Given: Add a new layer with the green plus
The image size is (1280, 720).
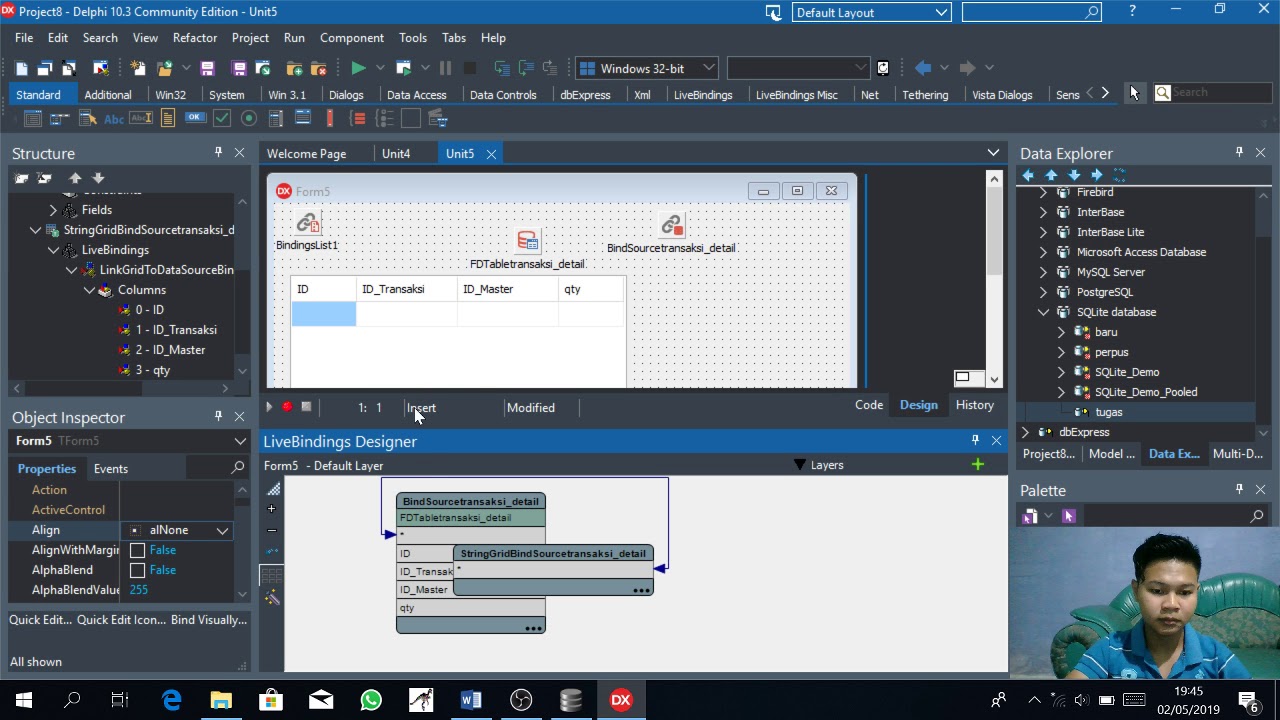Looking at the screenshot, I should [x=977, y=464].
